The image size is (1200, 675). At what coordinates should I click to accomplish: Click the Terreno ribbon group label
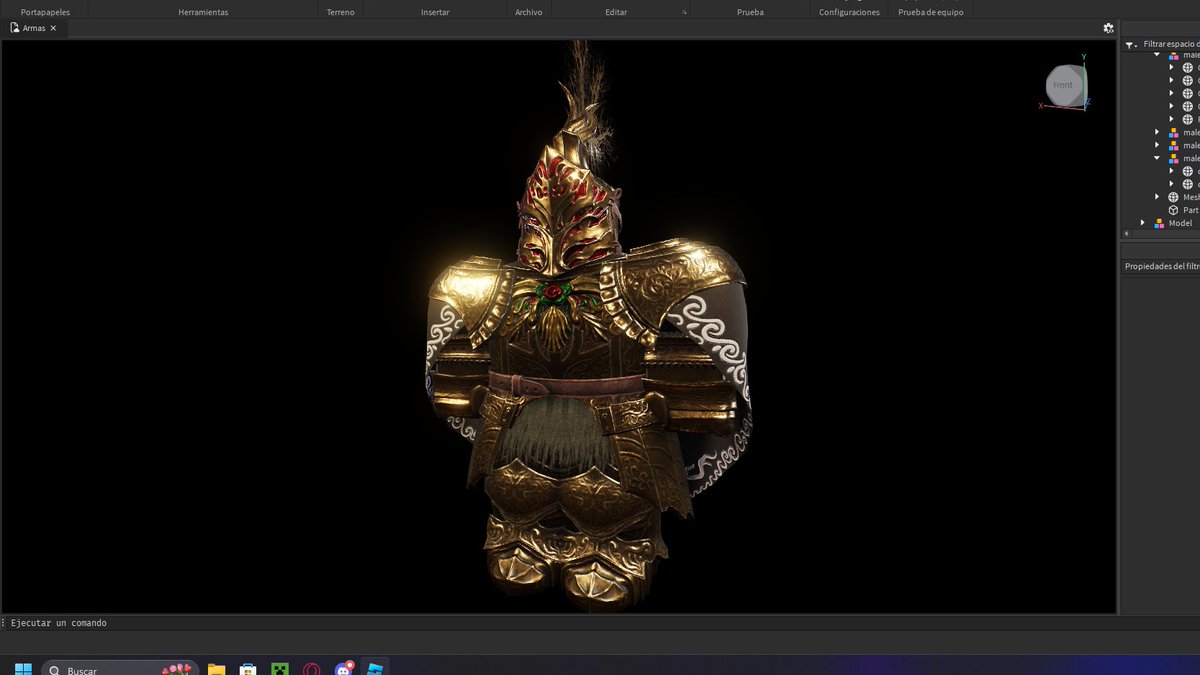pos(340,12)
